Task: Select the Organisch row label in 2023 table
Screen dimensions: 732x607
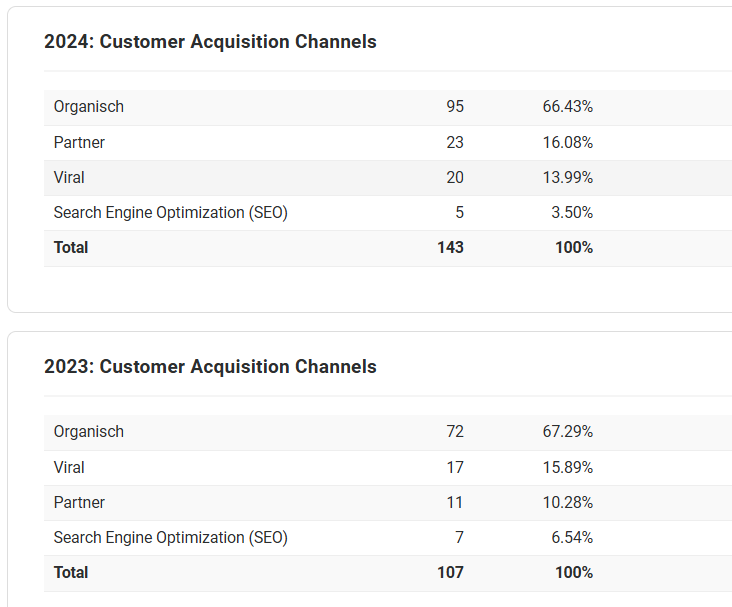Action: (89, 432)
